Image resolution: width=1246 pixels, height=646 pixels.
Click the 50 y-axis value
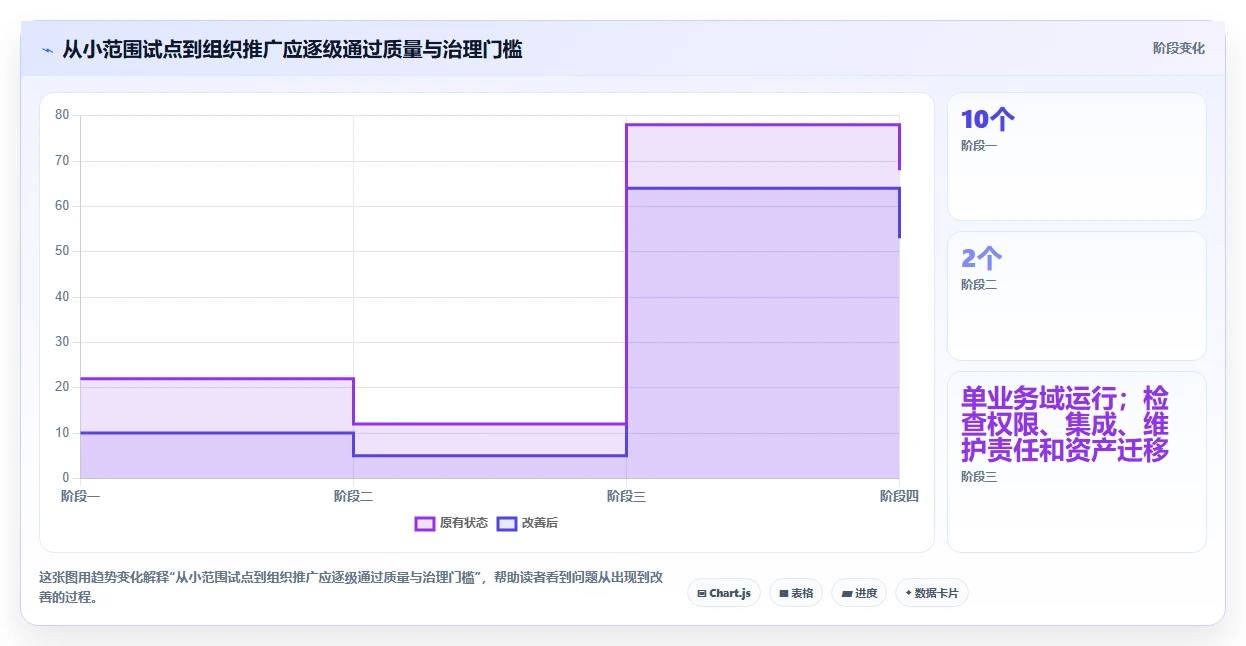(62, 251)
